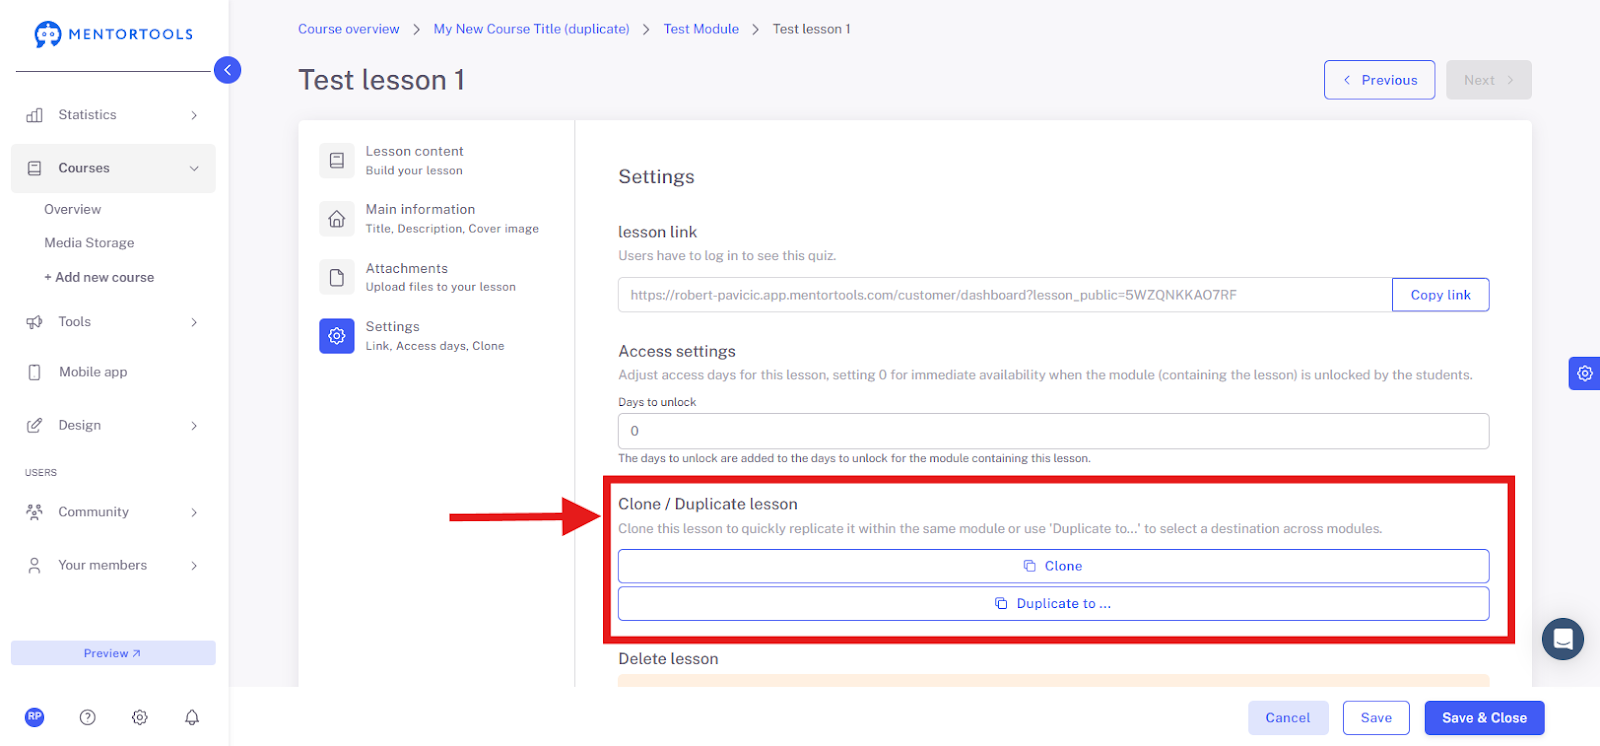The width and height of the screenshot is (1600, 746).
Task: Click the blue Settings gear icon tile
Action: click(x=337, y=336)
